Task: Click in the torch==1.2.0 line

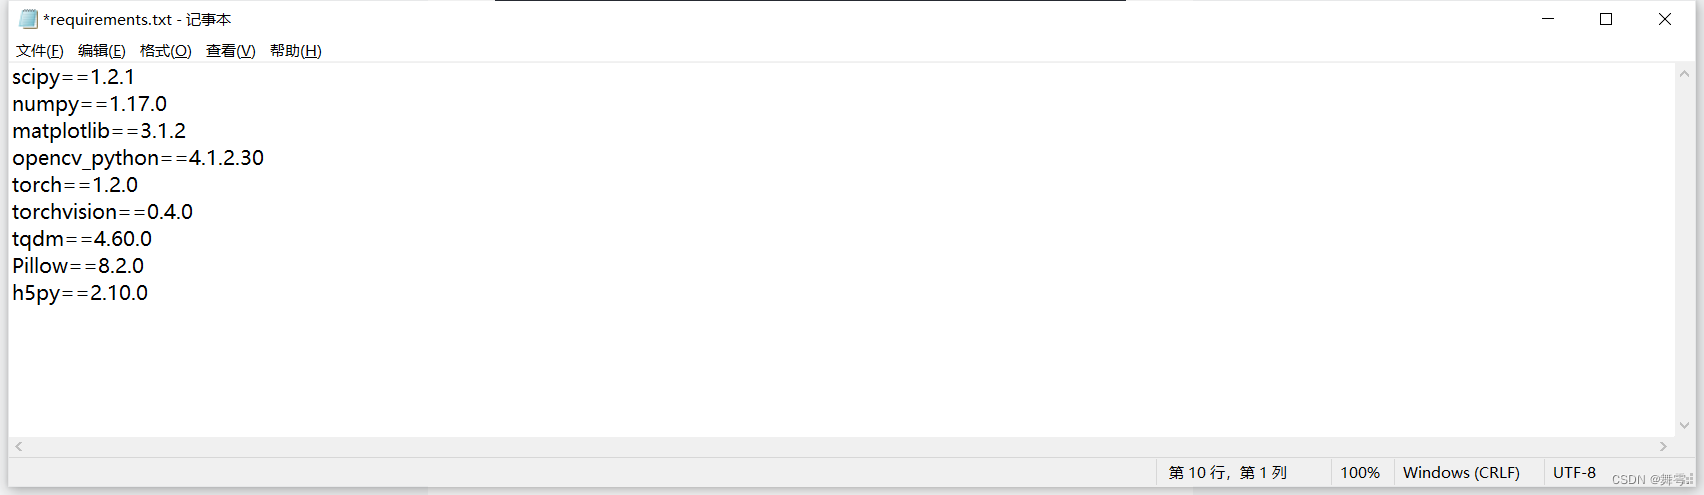Action: 75,185
